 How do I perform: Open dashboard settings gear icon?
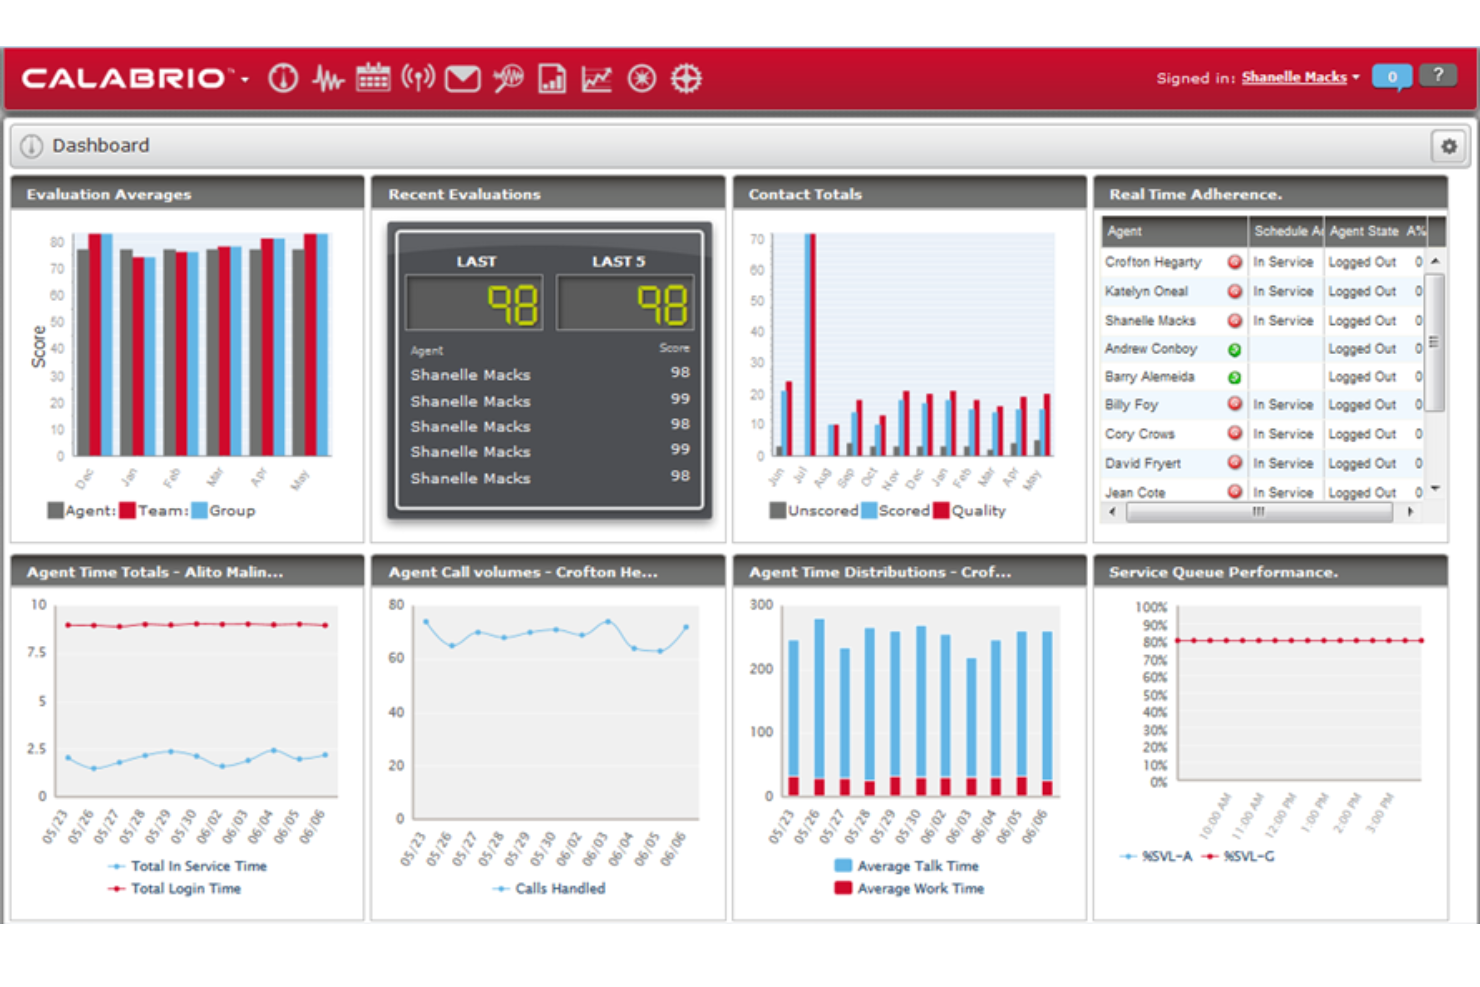coord(1449,146)
